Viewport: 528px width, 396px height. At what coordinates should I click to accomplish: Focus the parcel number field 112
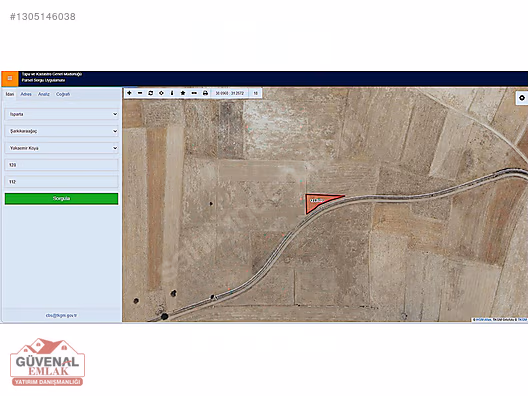click(x=62, y=182)
